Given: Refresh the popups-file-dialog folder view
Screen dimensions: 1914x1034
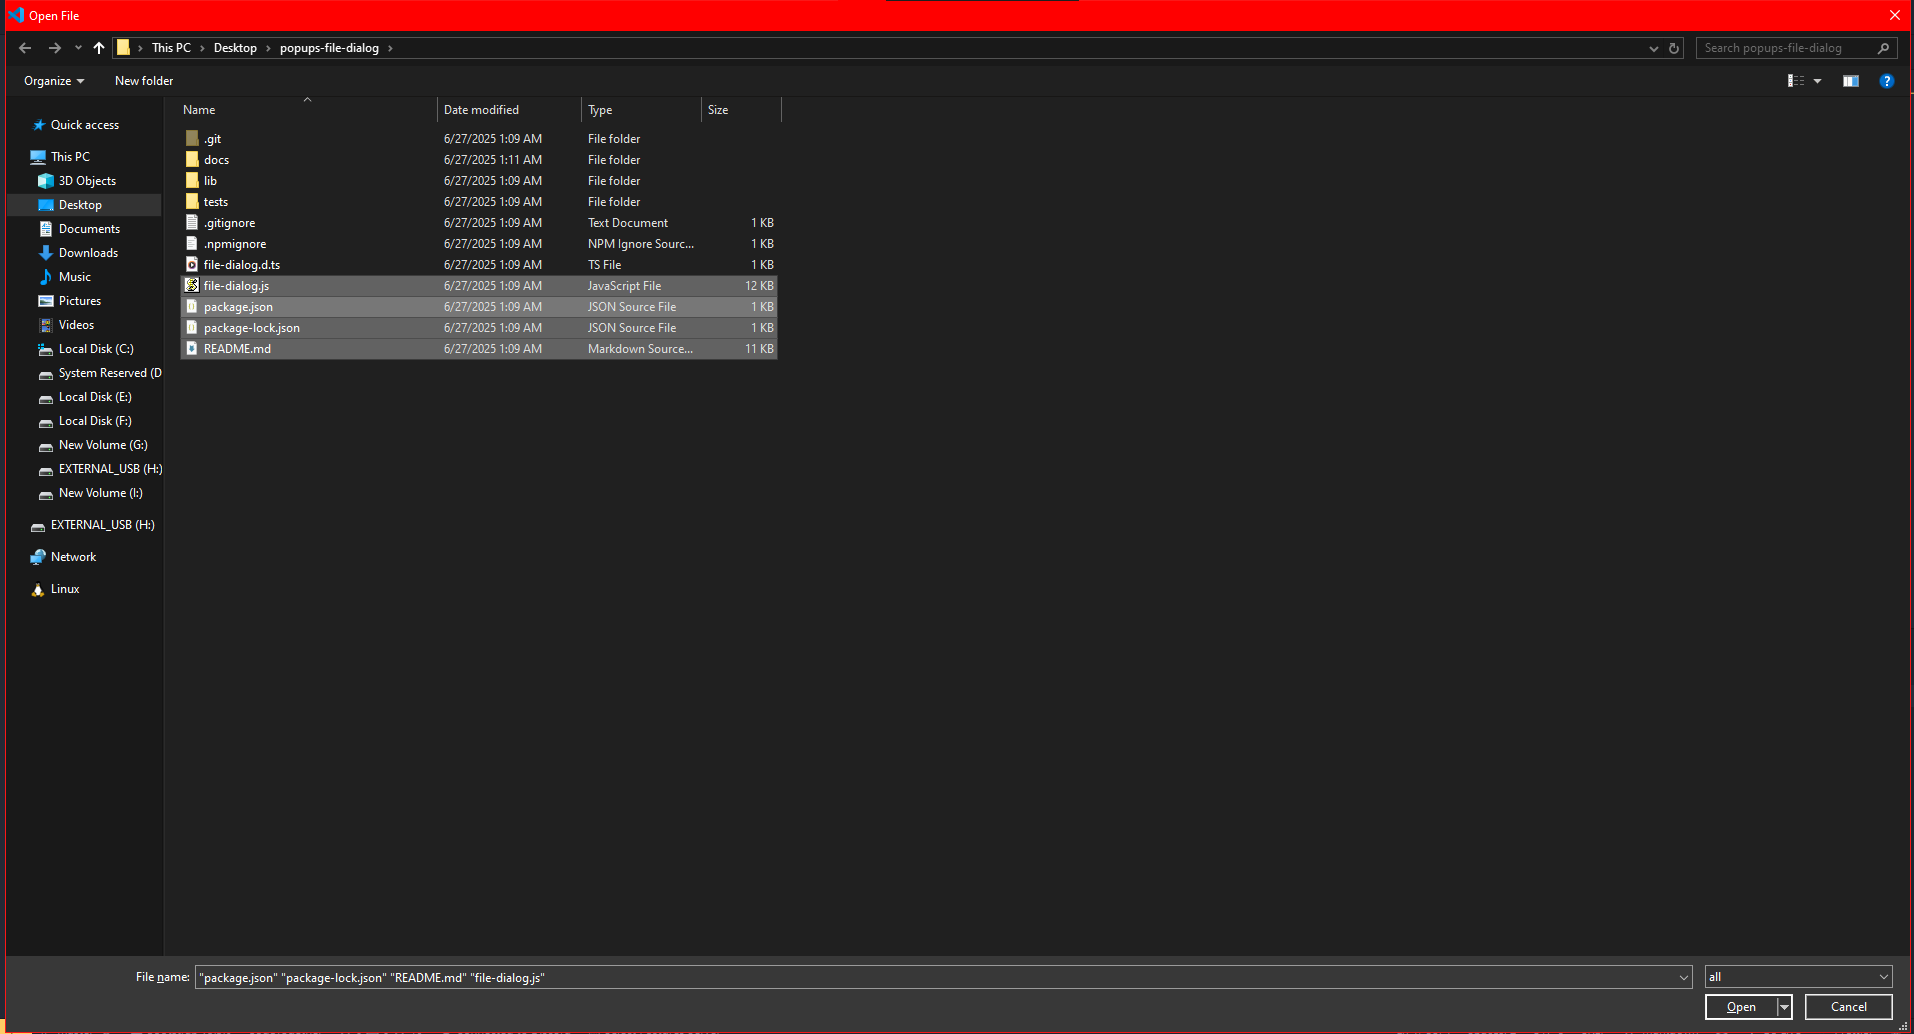Looking at the screenshot, I should click(x=1673, y=48).
